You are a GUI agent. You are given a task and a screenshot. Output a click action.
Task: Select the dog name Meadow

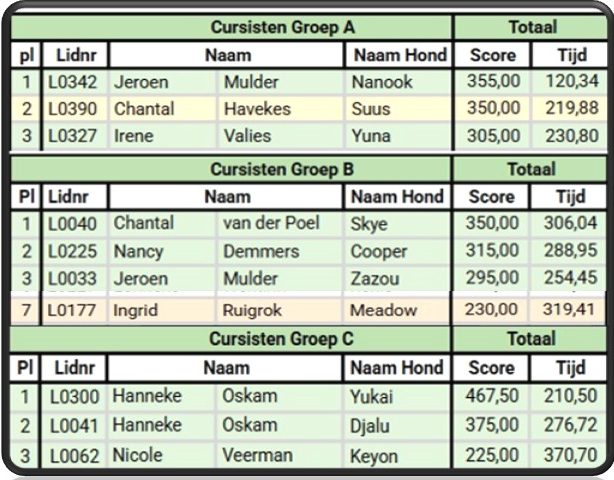coord(384,310)
